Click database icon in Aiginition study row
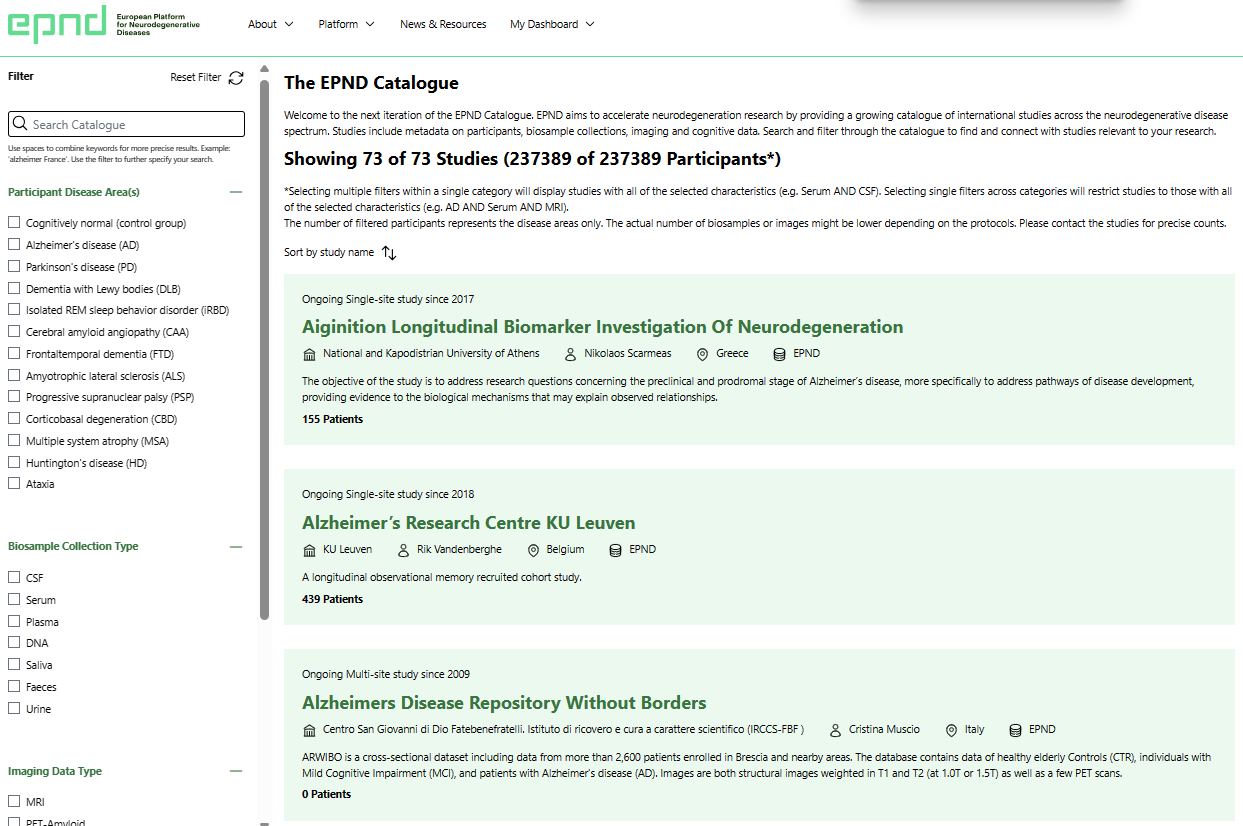Image resolution: width=1243 pixels, height=826 pixels. coord(780,354)
